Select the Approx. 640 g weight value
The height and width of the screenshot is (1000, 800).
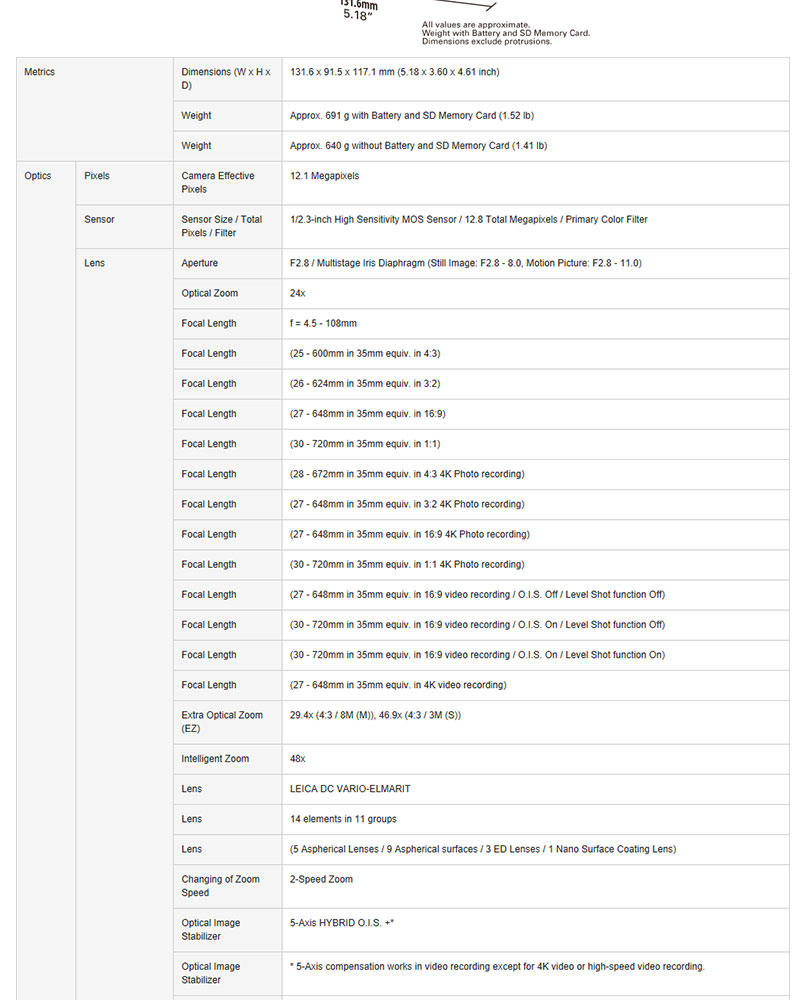[418, 146]
